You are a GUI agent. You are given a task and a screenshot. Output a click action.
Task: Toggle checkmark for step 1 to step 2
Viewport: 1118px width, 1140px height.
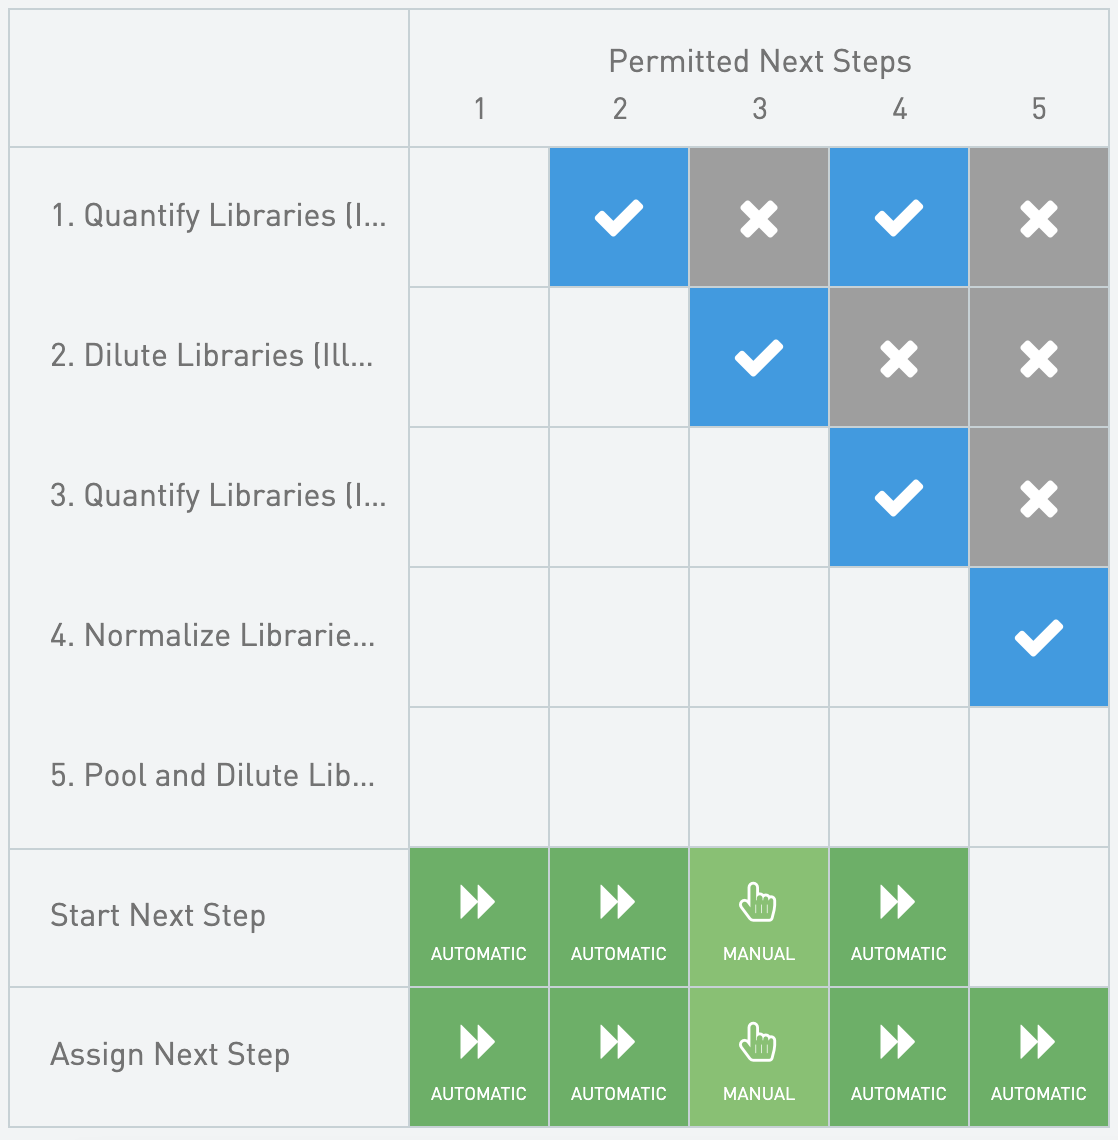619,218
